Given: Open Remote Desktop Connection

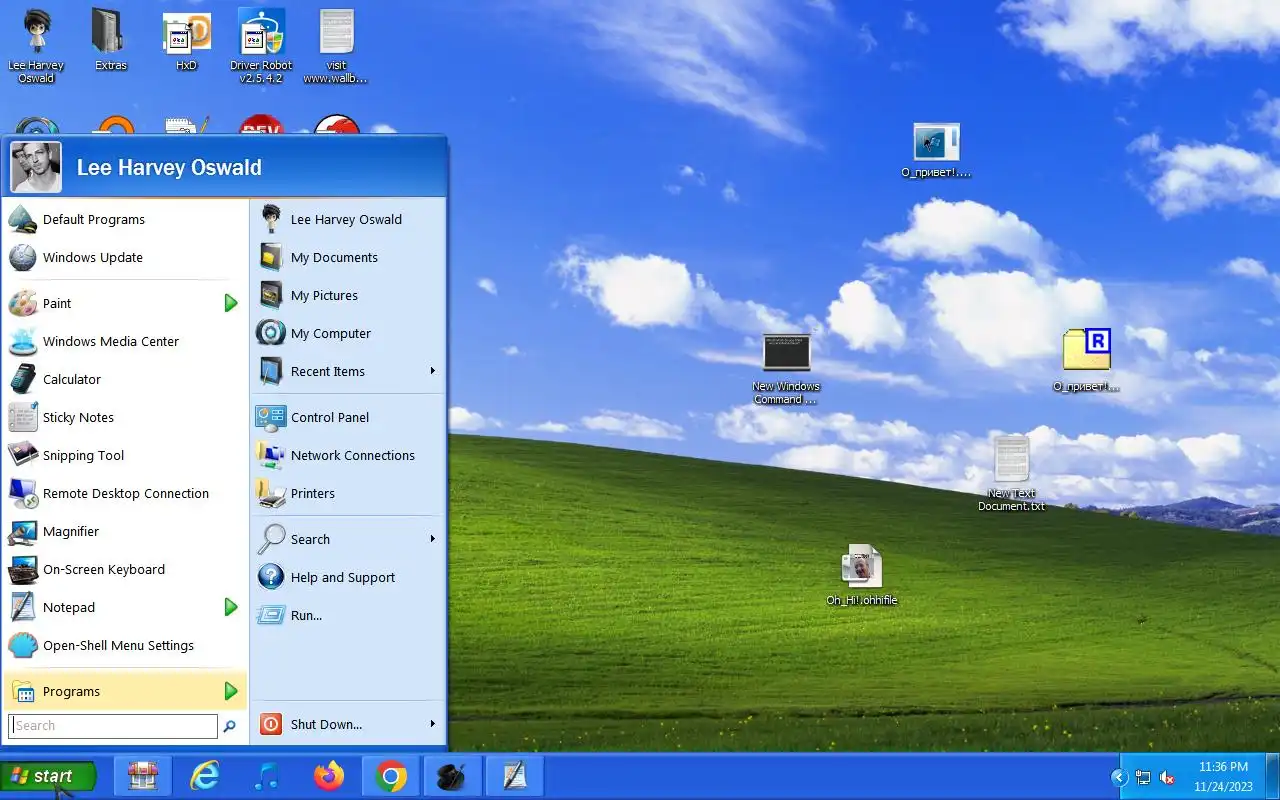Looking at the screenshot, I should [125, 493].
